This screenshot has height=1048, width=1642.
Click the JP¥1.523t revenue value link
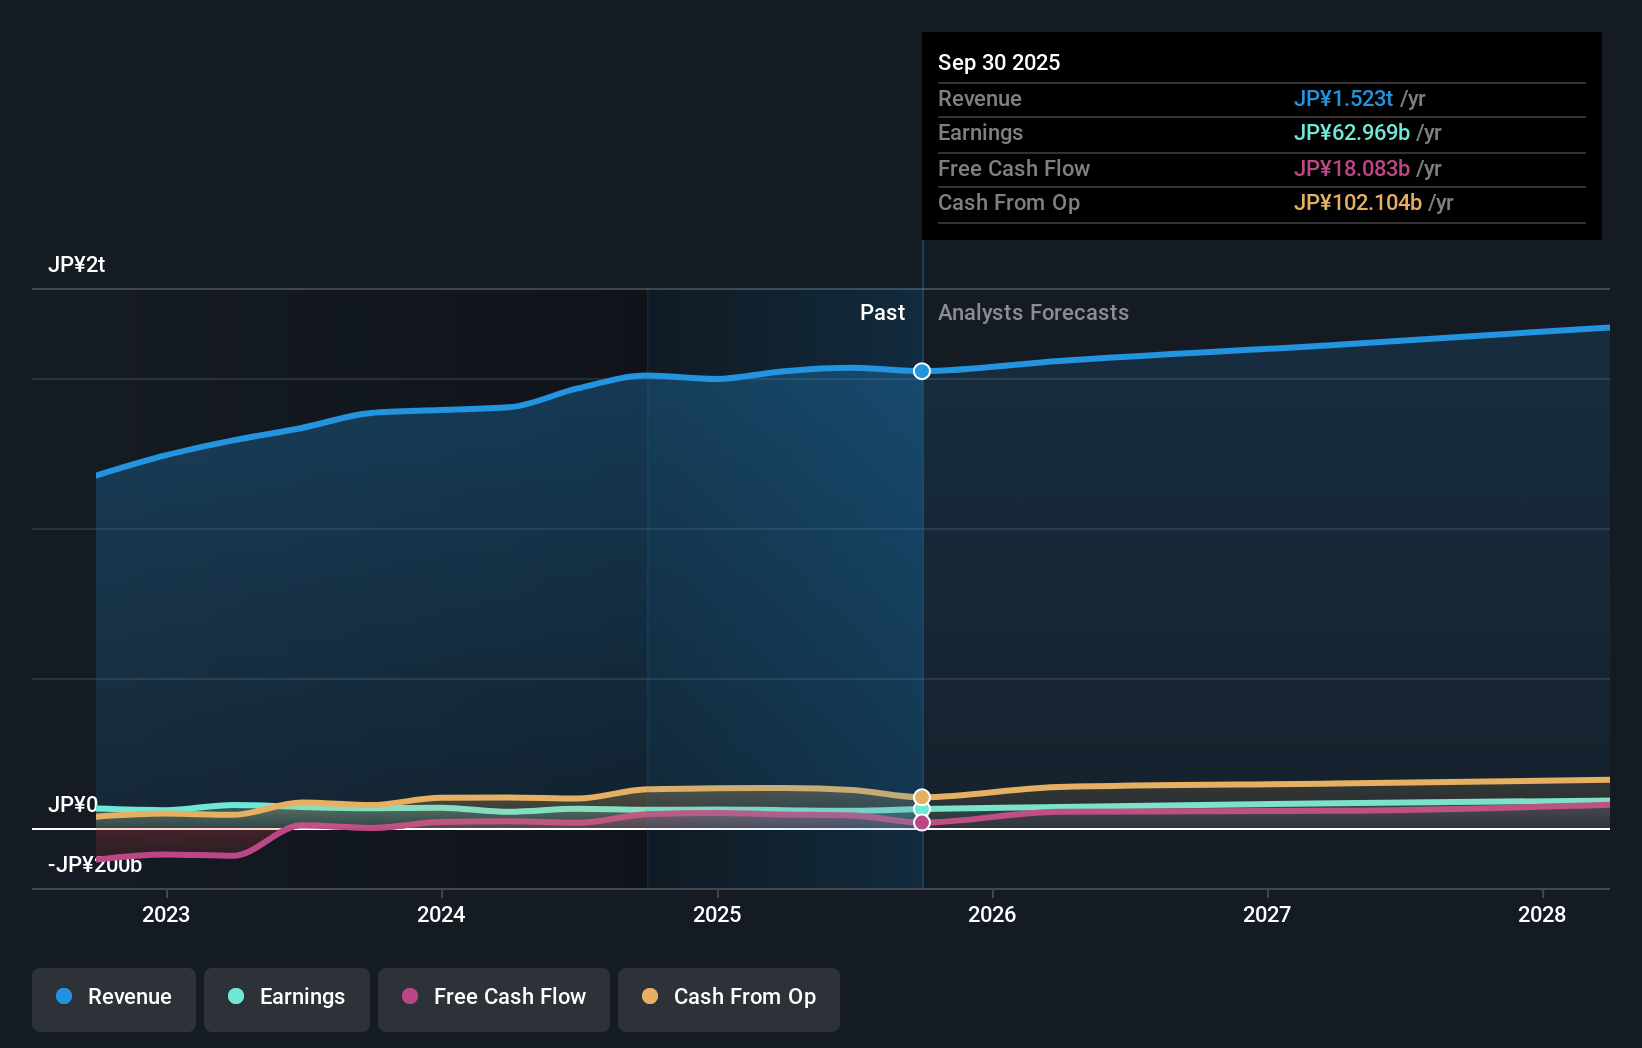(x=1345, y=99)
